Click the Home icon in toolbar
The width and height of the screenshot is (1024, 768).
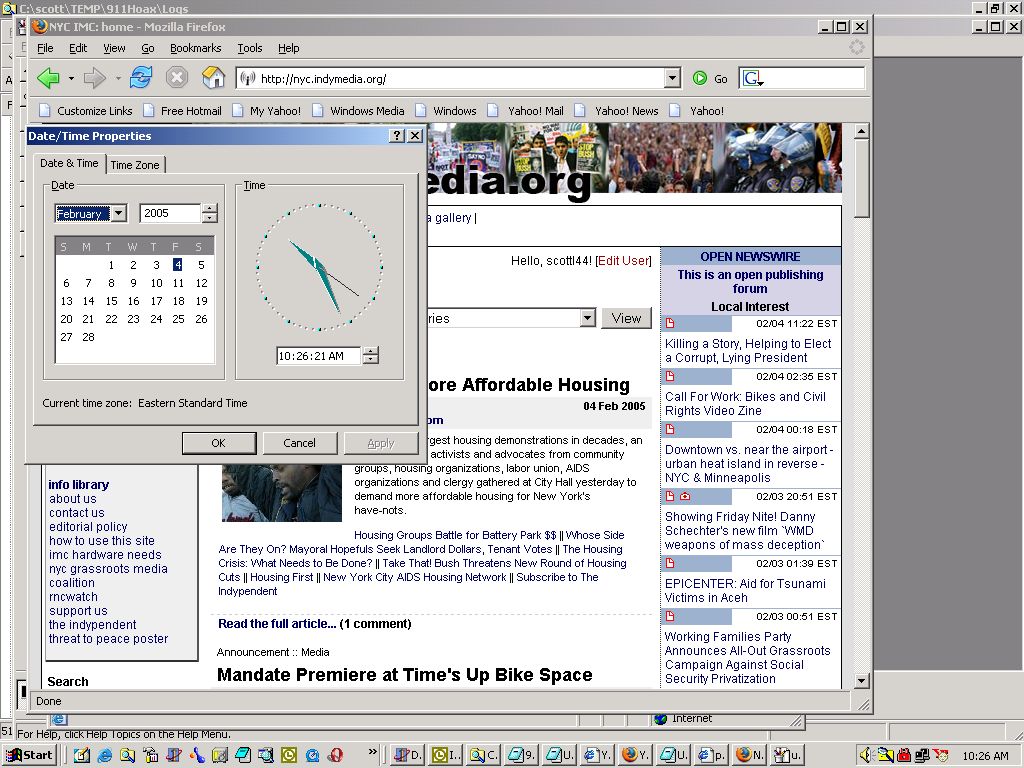(x=213, y=78)
